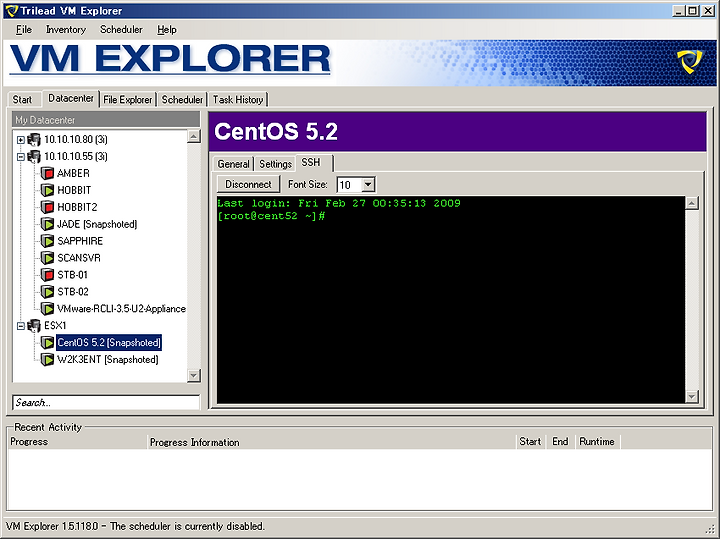Click the End column header

tap(560, 442)
